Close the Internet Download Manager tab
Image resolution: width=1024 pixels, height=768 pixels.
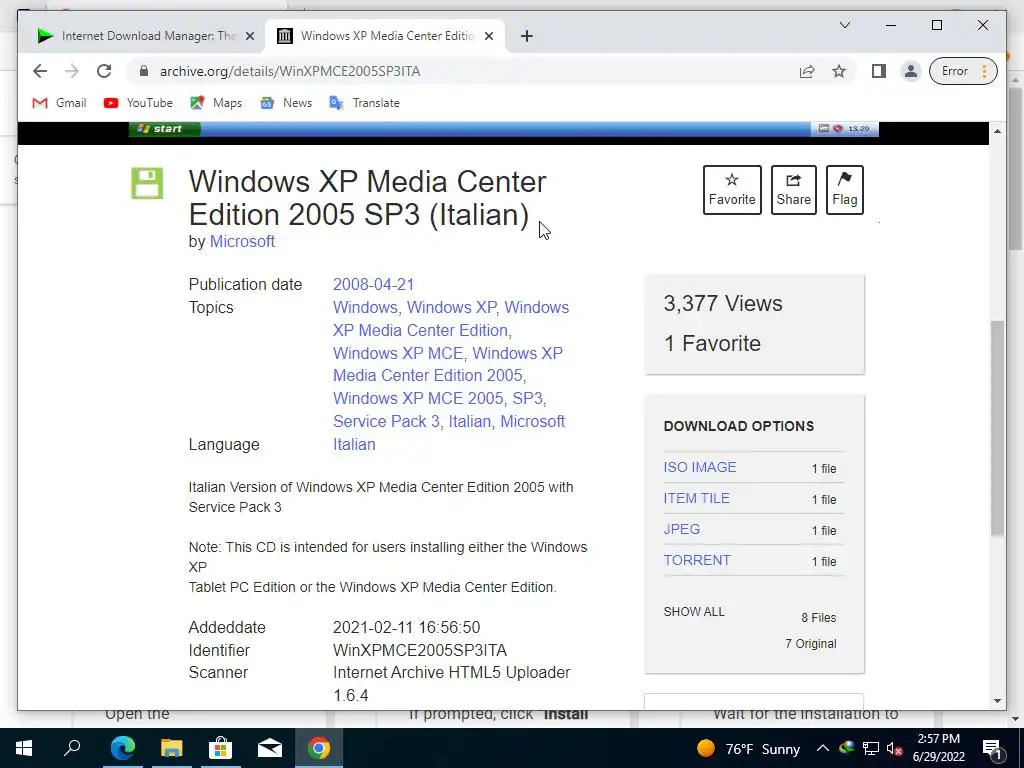(249, 36)
